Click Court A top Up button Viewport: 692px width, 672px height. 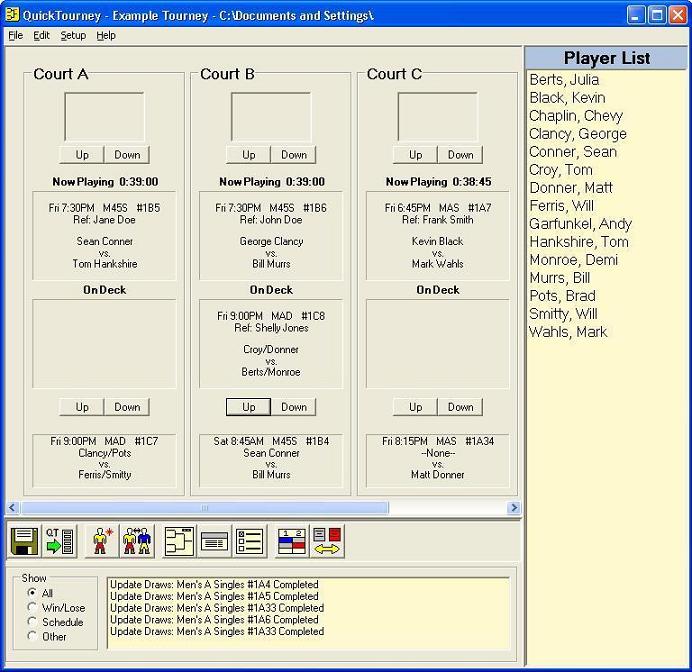pos(82,155)
